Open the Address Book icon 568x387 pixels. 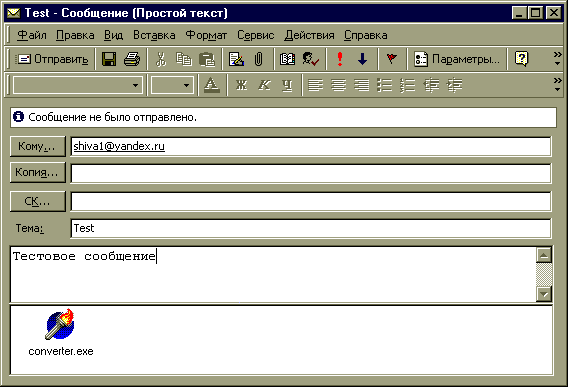pyautogui.click(x=287, y=59)
